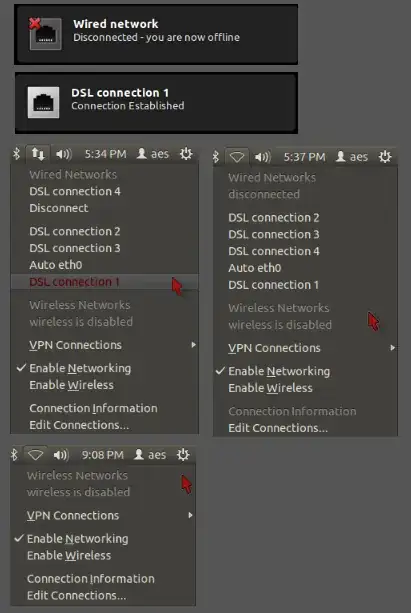Click the network arrows indicator beside 5:34 PM
The image size is (411, 613).
[38, 154]
